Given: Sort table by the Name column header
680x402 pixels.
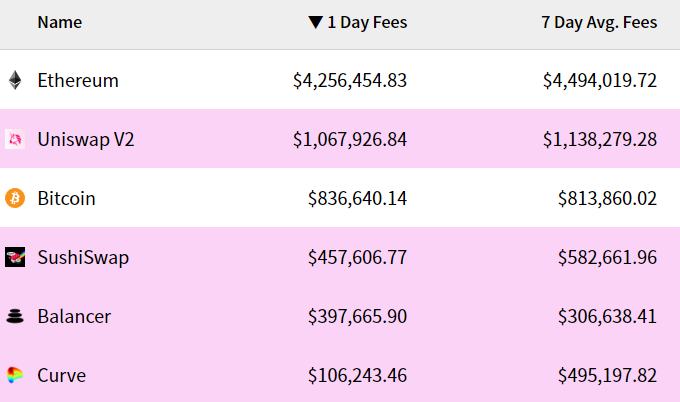Looking at the screenshot, I should pos(60,22).
